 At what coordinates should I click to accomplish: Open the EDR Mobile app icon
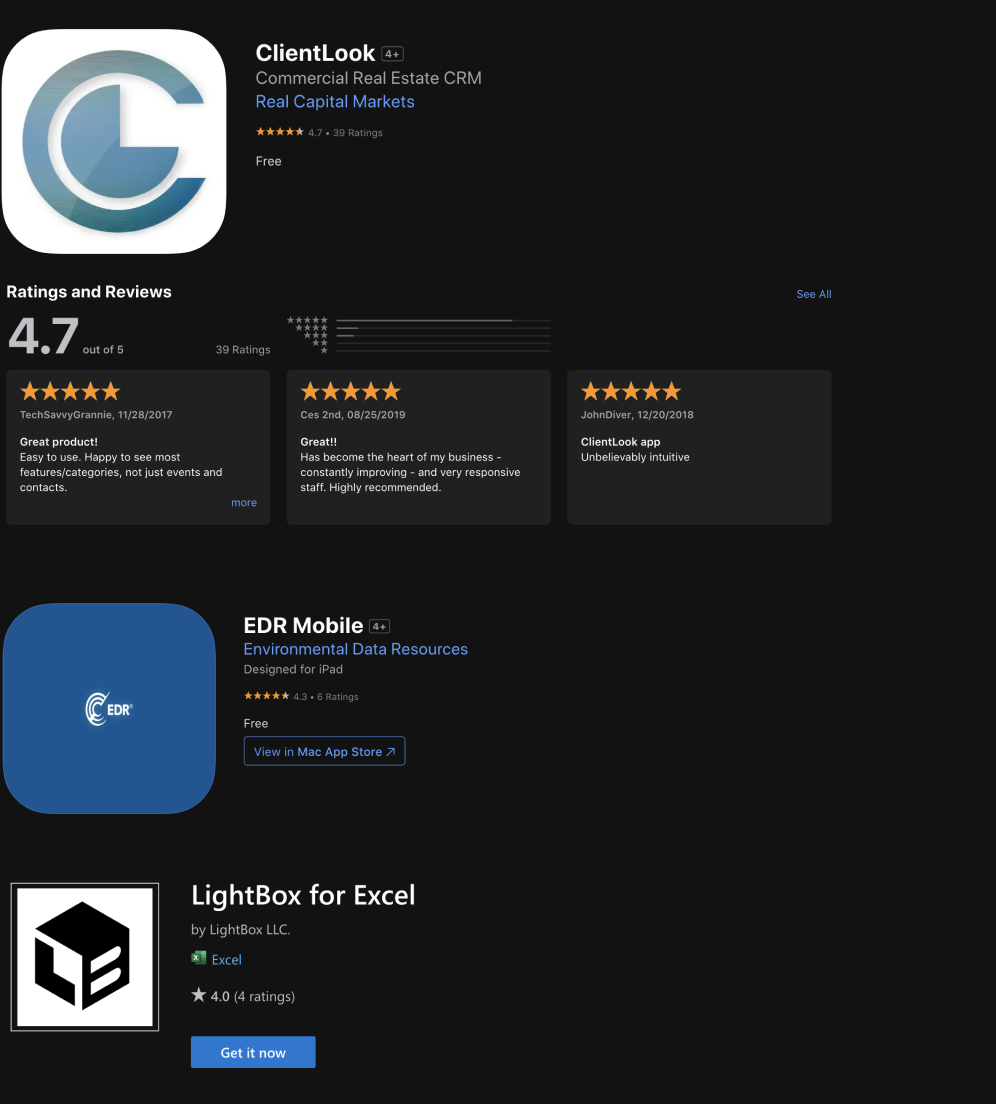(x=109, y=708)
